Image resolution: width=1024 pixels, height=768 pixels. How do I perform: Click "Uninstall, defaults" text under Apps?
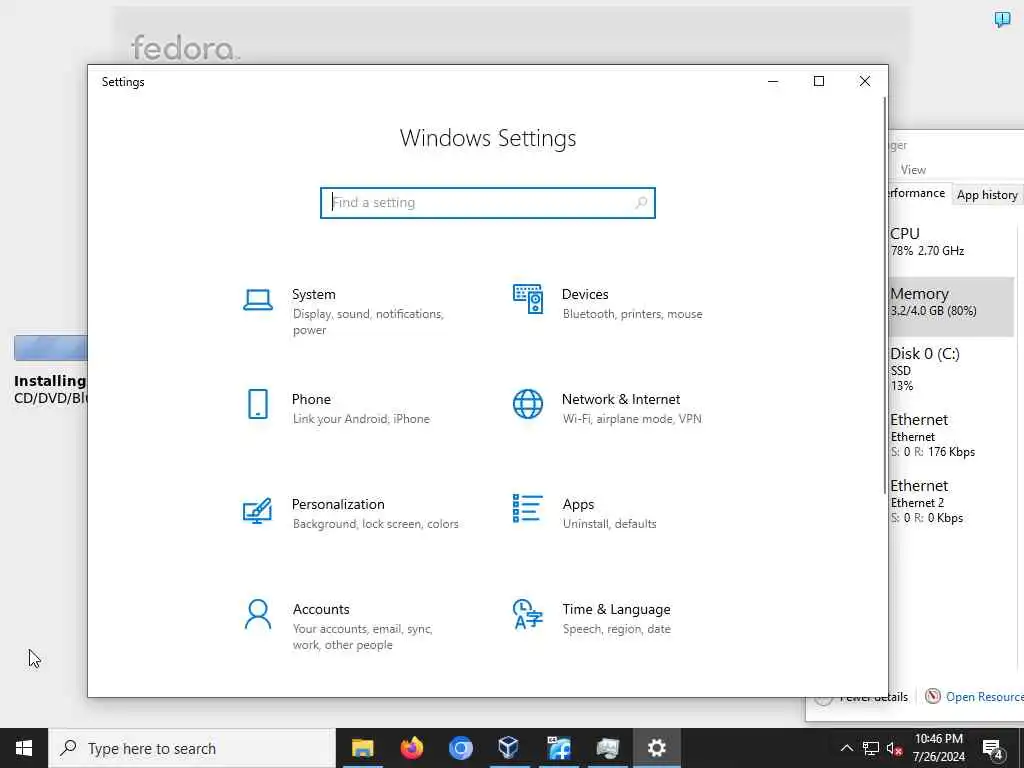point(609,524)
